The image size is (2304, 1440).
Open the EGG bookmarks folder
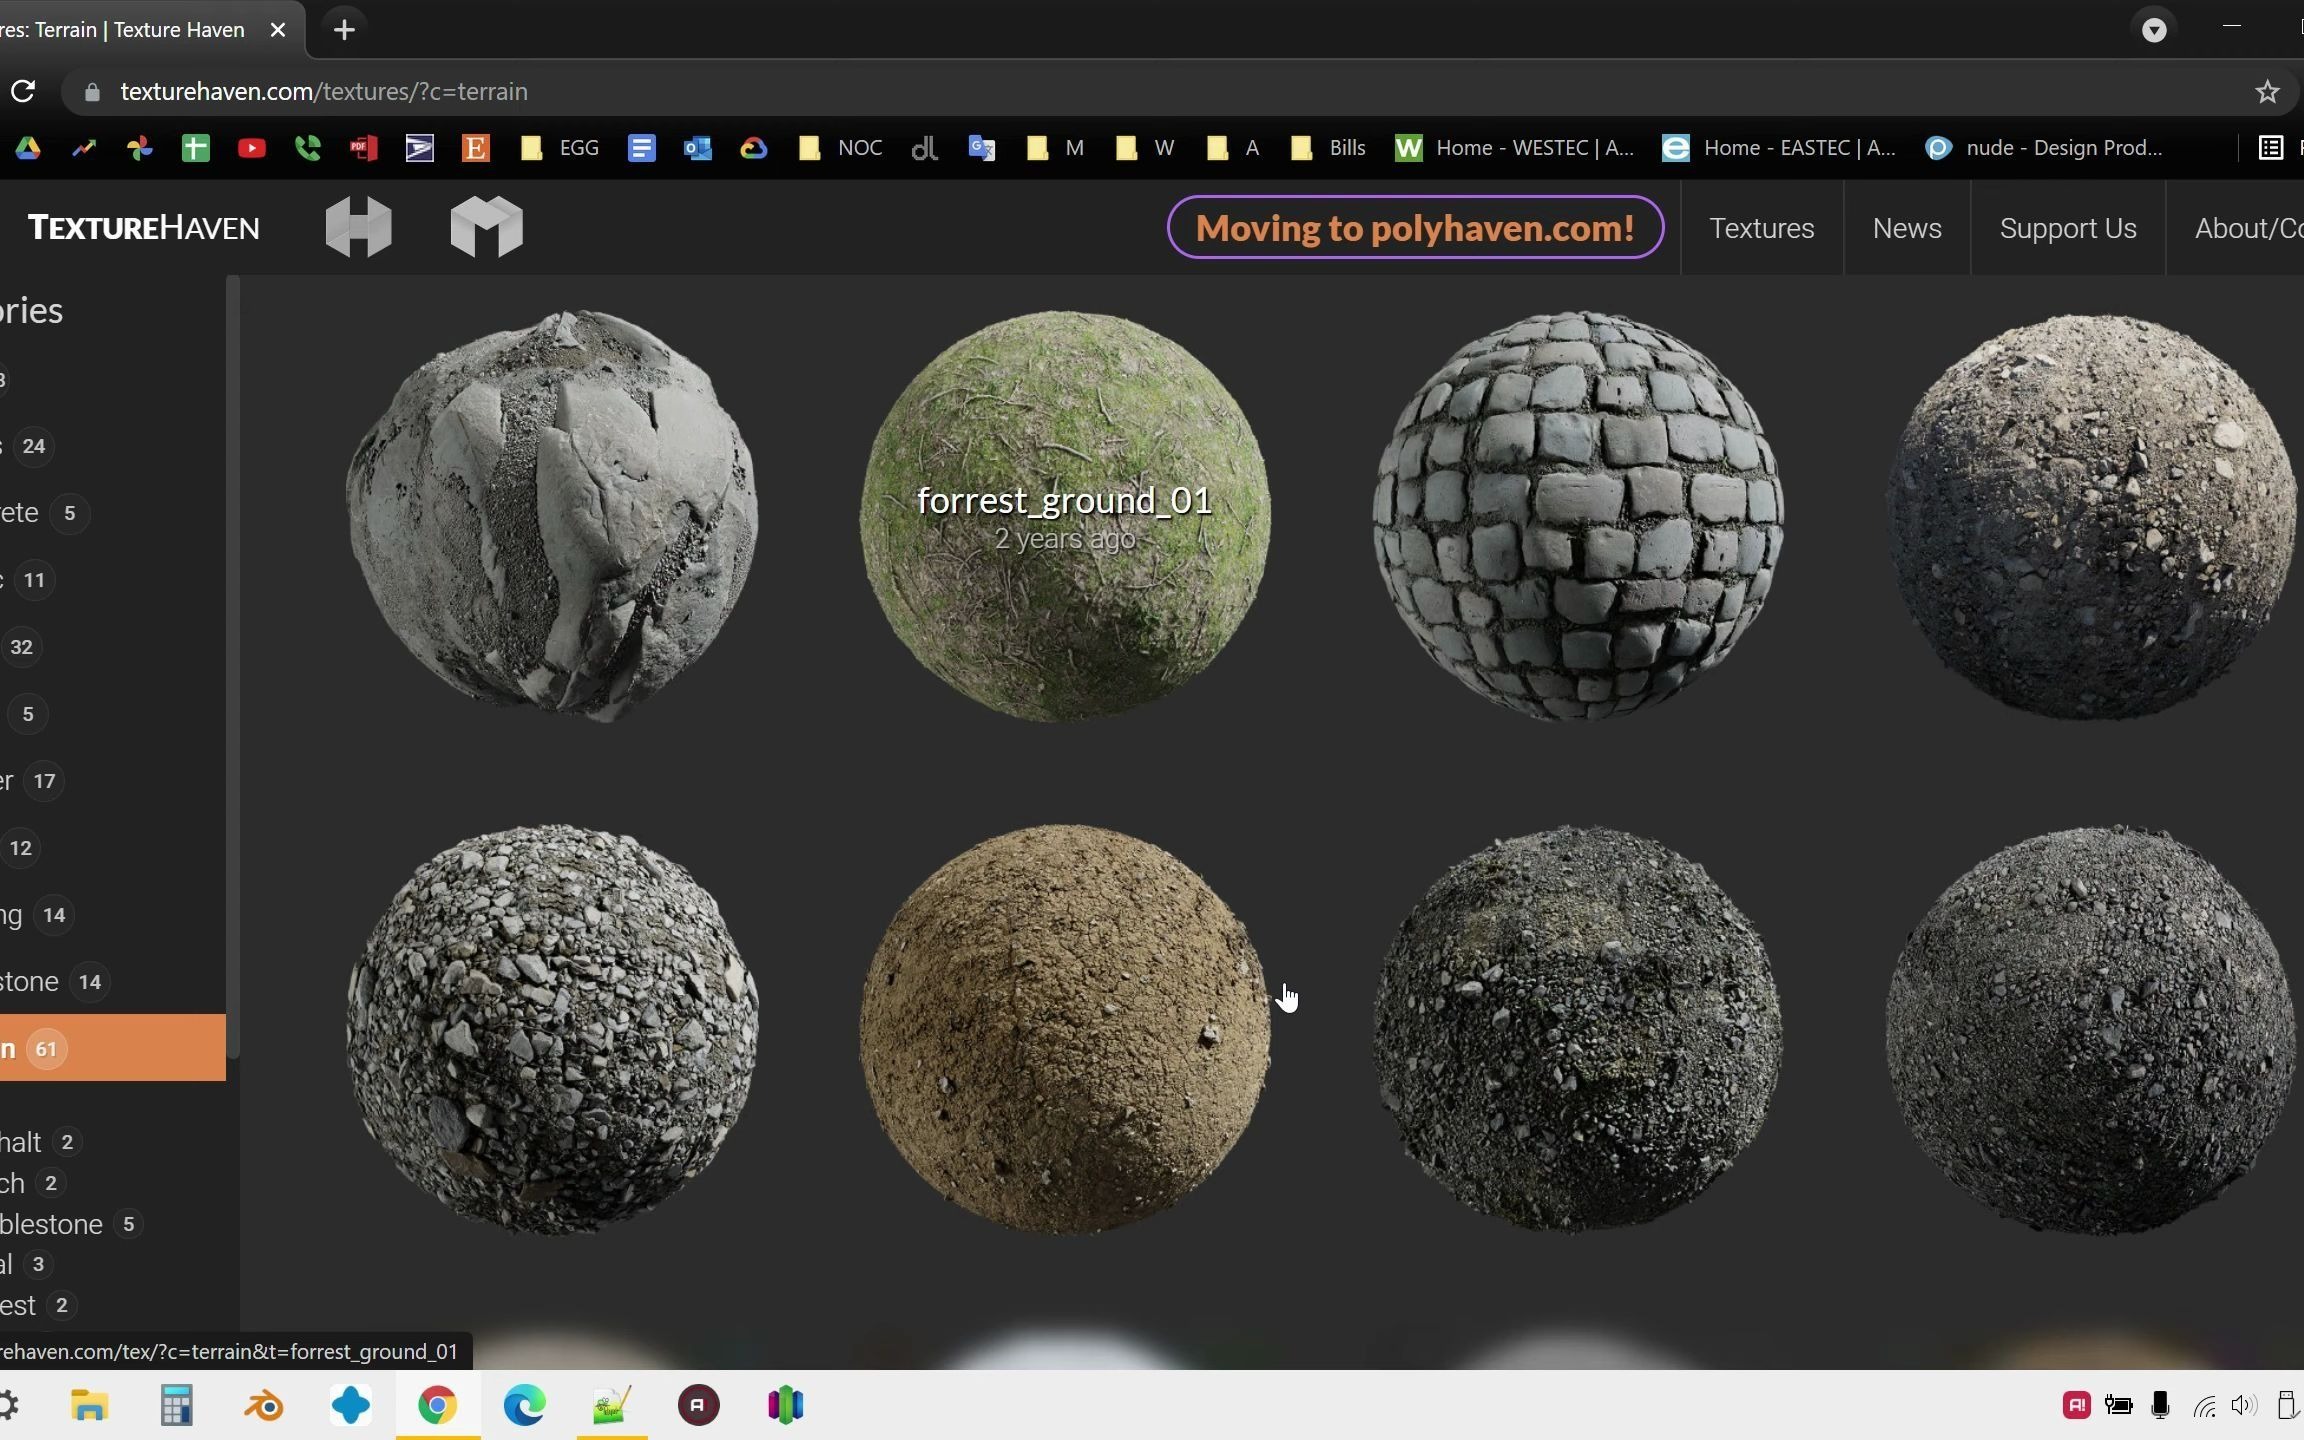coord(560,149)
